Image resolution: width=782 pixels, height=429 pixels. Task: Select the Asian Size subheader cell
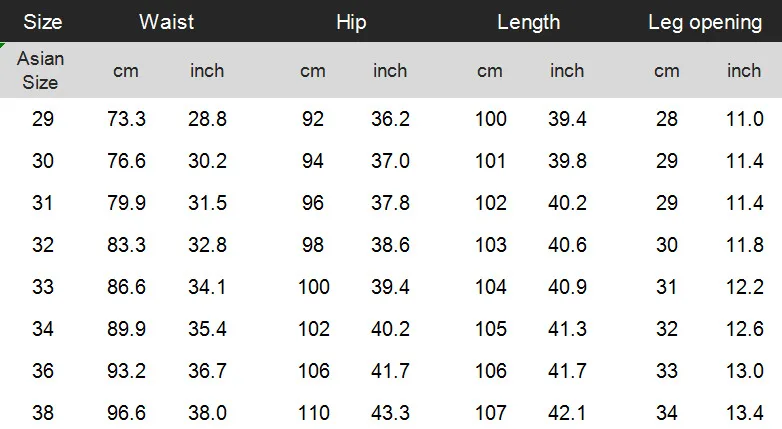pyautogui.click(x=40, y=70)
